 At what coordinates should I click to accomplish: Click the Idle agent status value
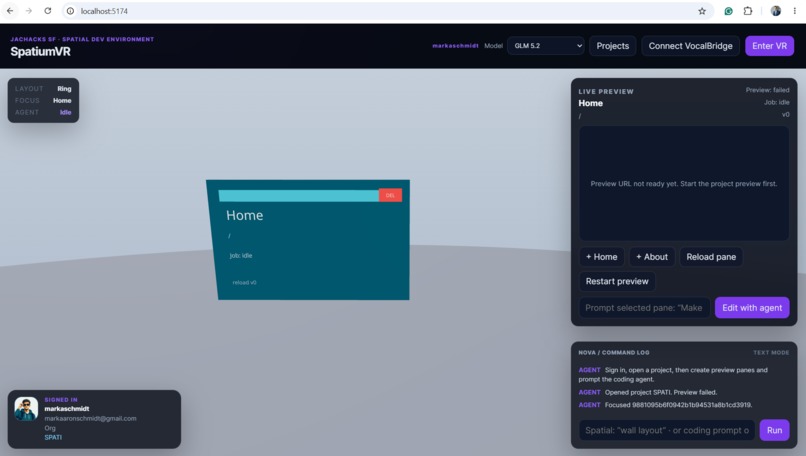point(65,113)
